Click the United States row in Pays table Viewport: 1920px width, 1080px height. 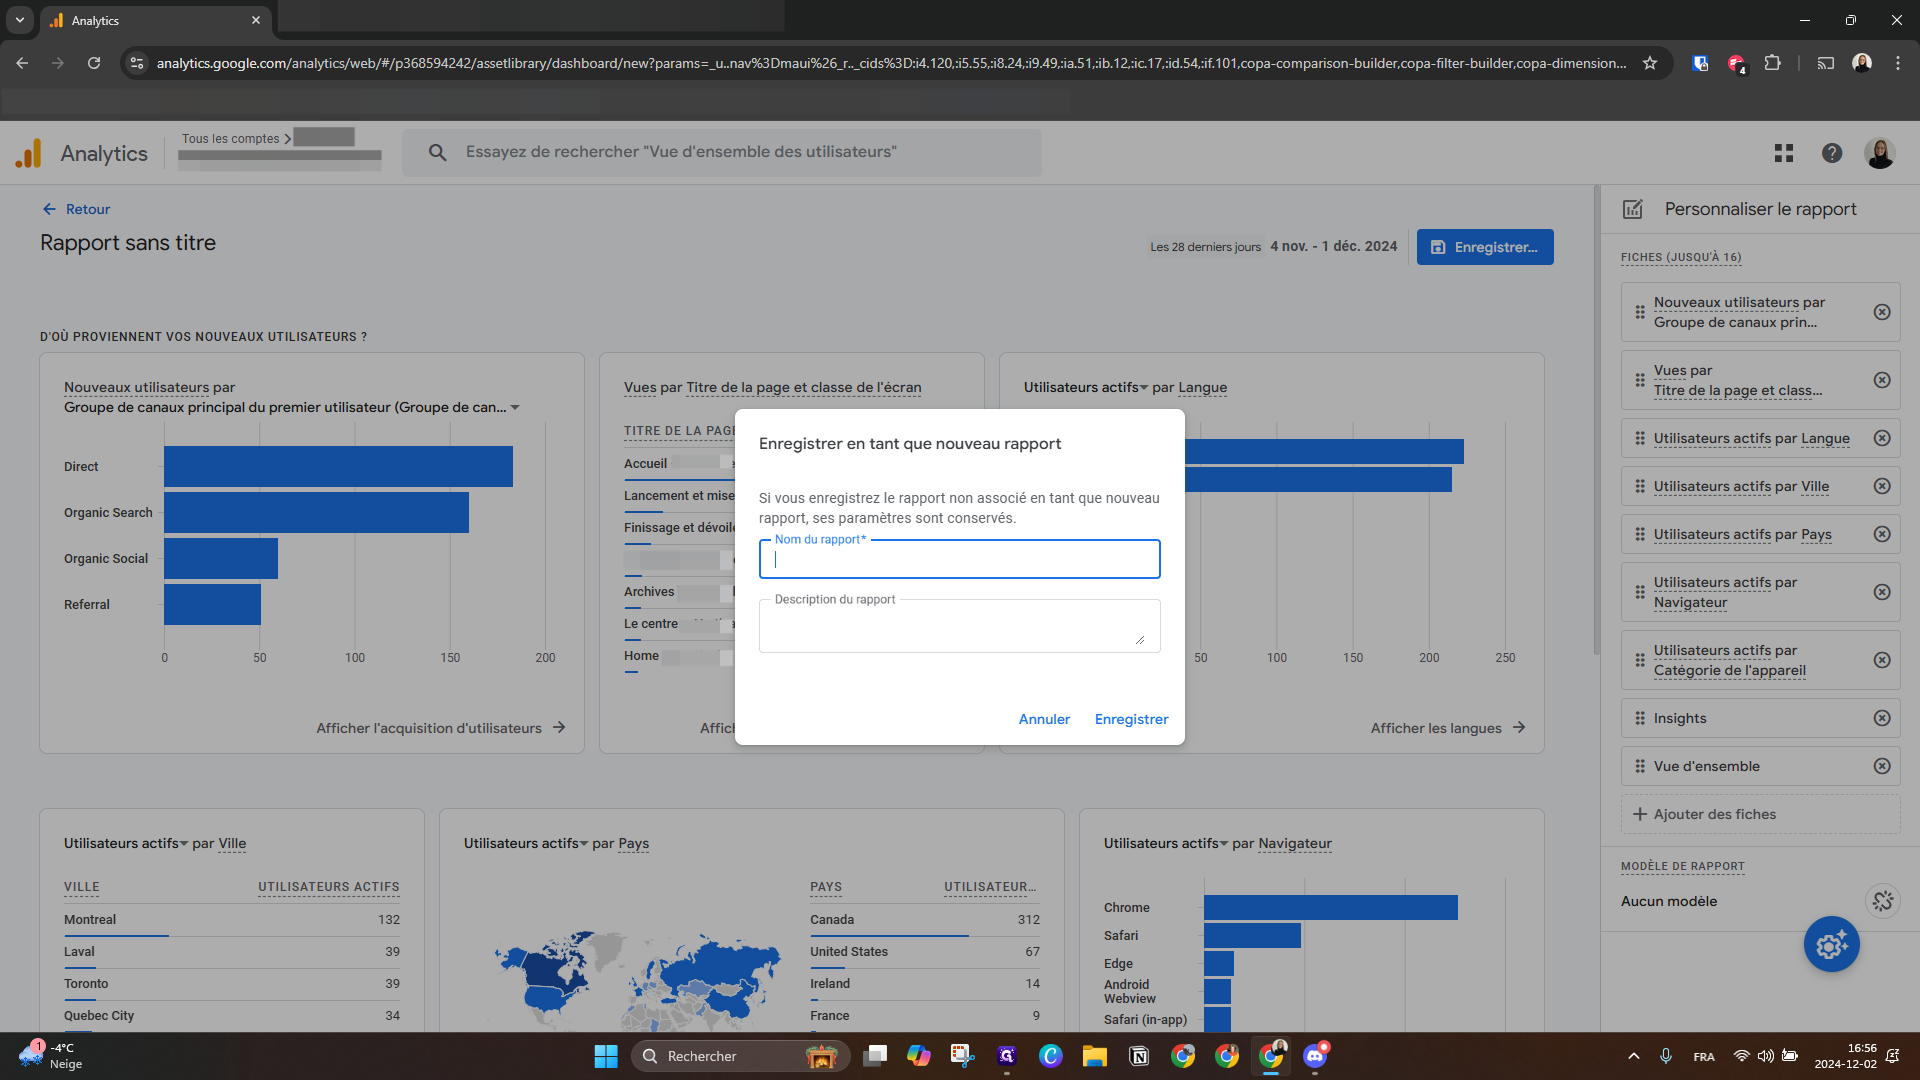point(925,952)
